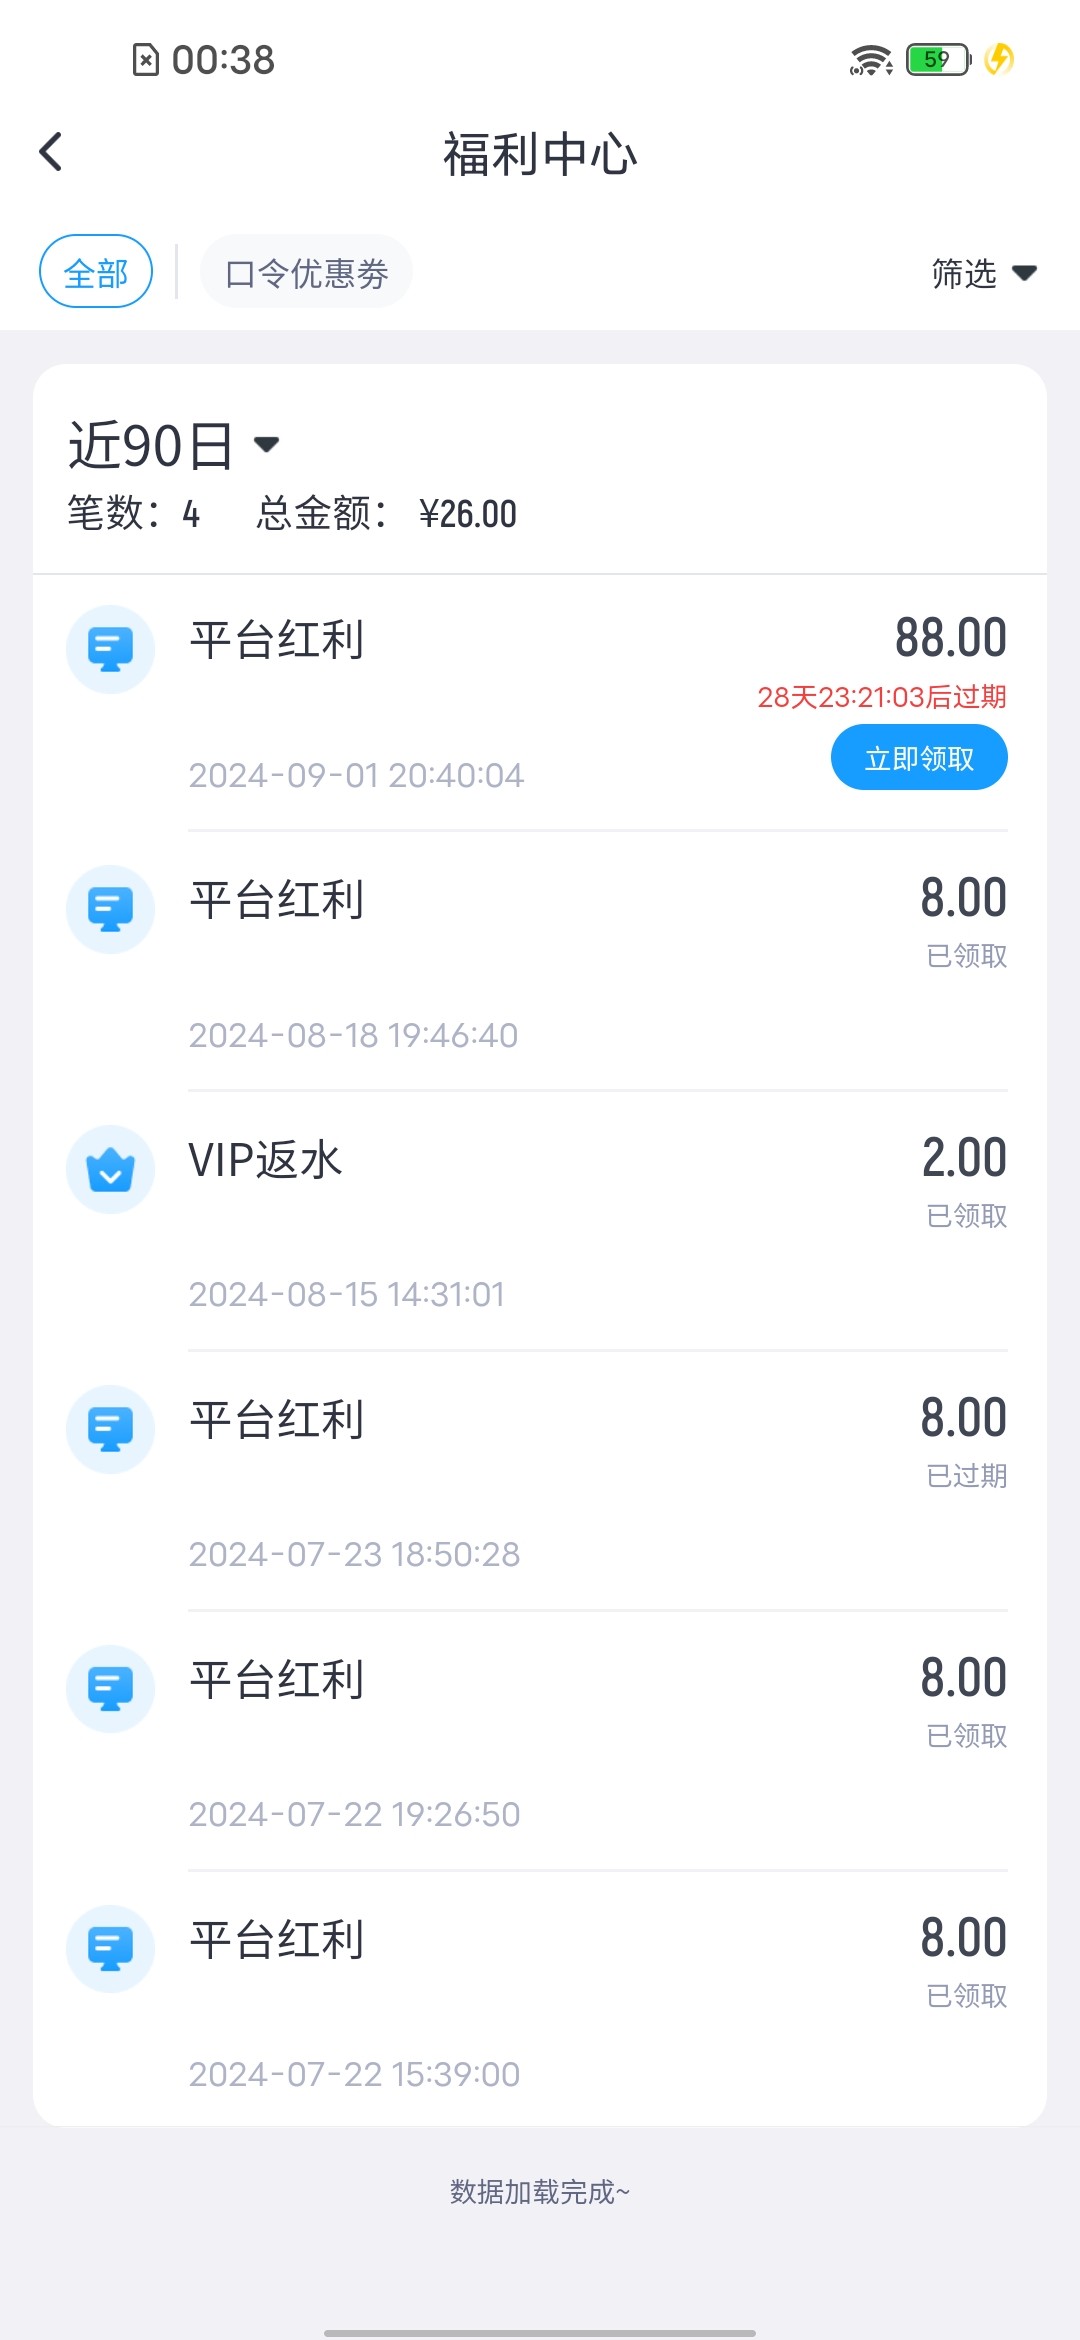1080x2340 pixels.
Task: Open the 筛选 filter dropdown
Action: point(983,272)
